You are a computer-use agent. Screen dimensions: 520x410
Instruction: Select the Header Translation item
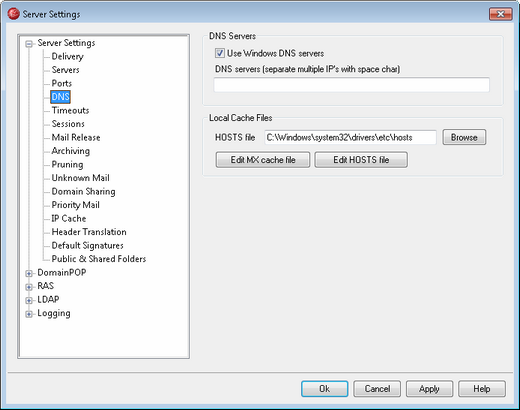(89, 232)
